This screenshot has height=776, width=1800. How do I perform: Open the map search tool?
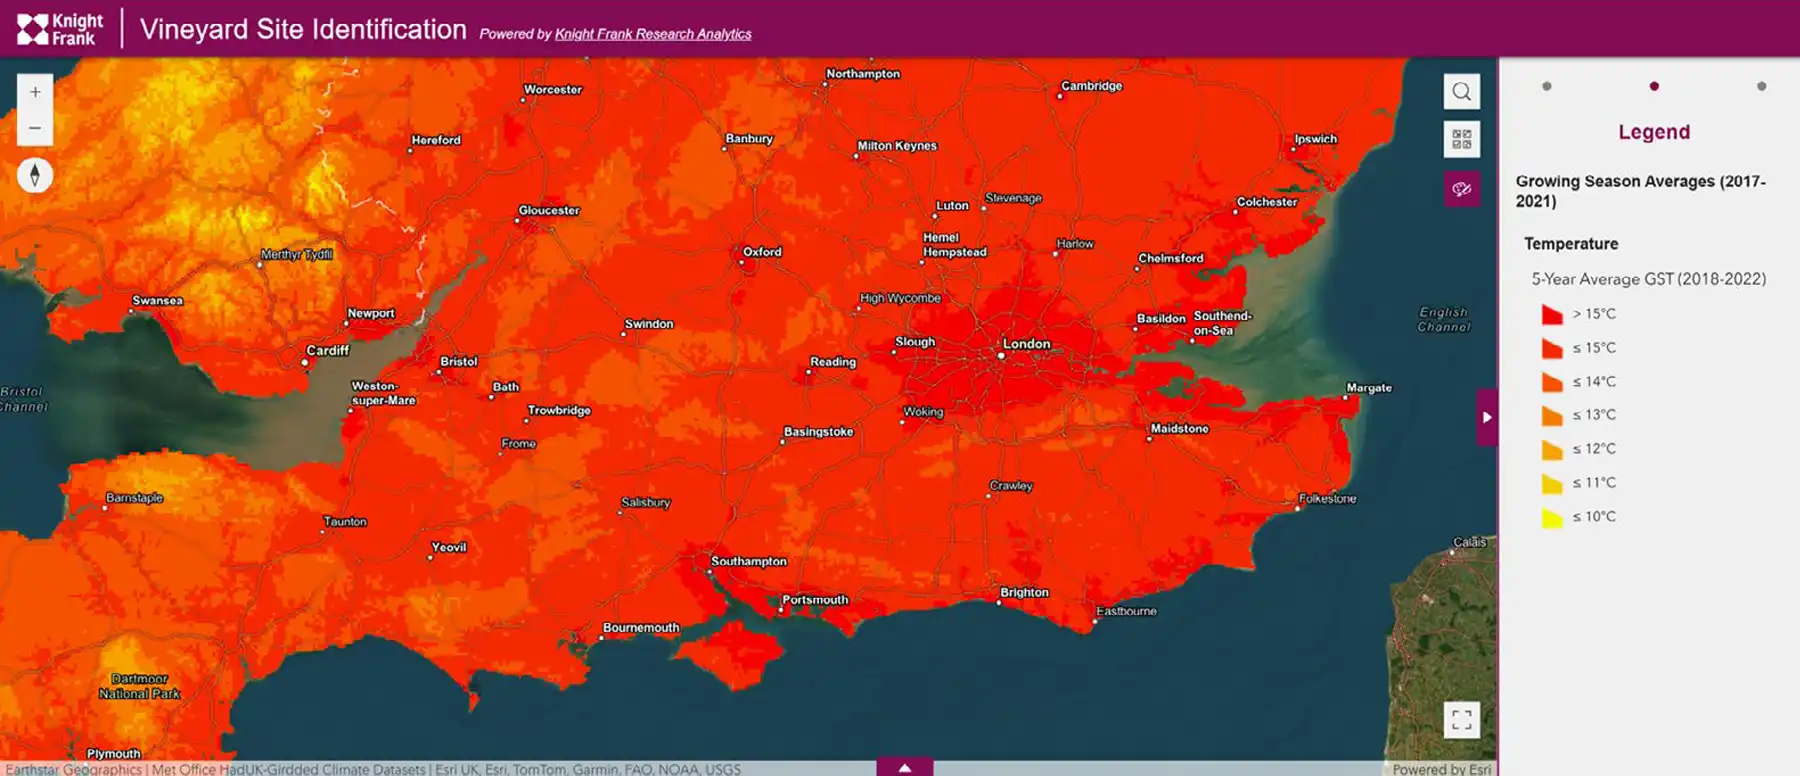click(1462, 92)
